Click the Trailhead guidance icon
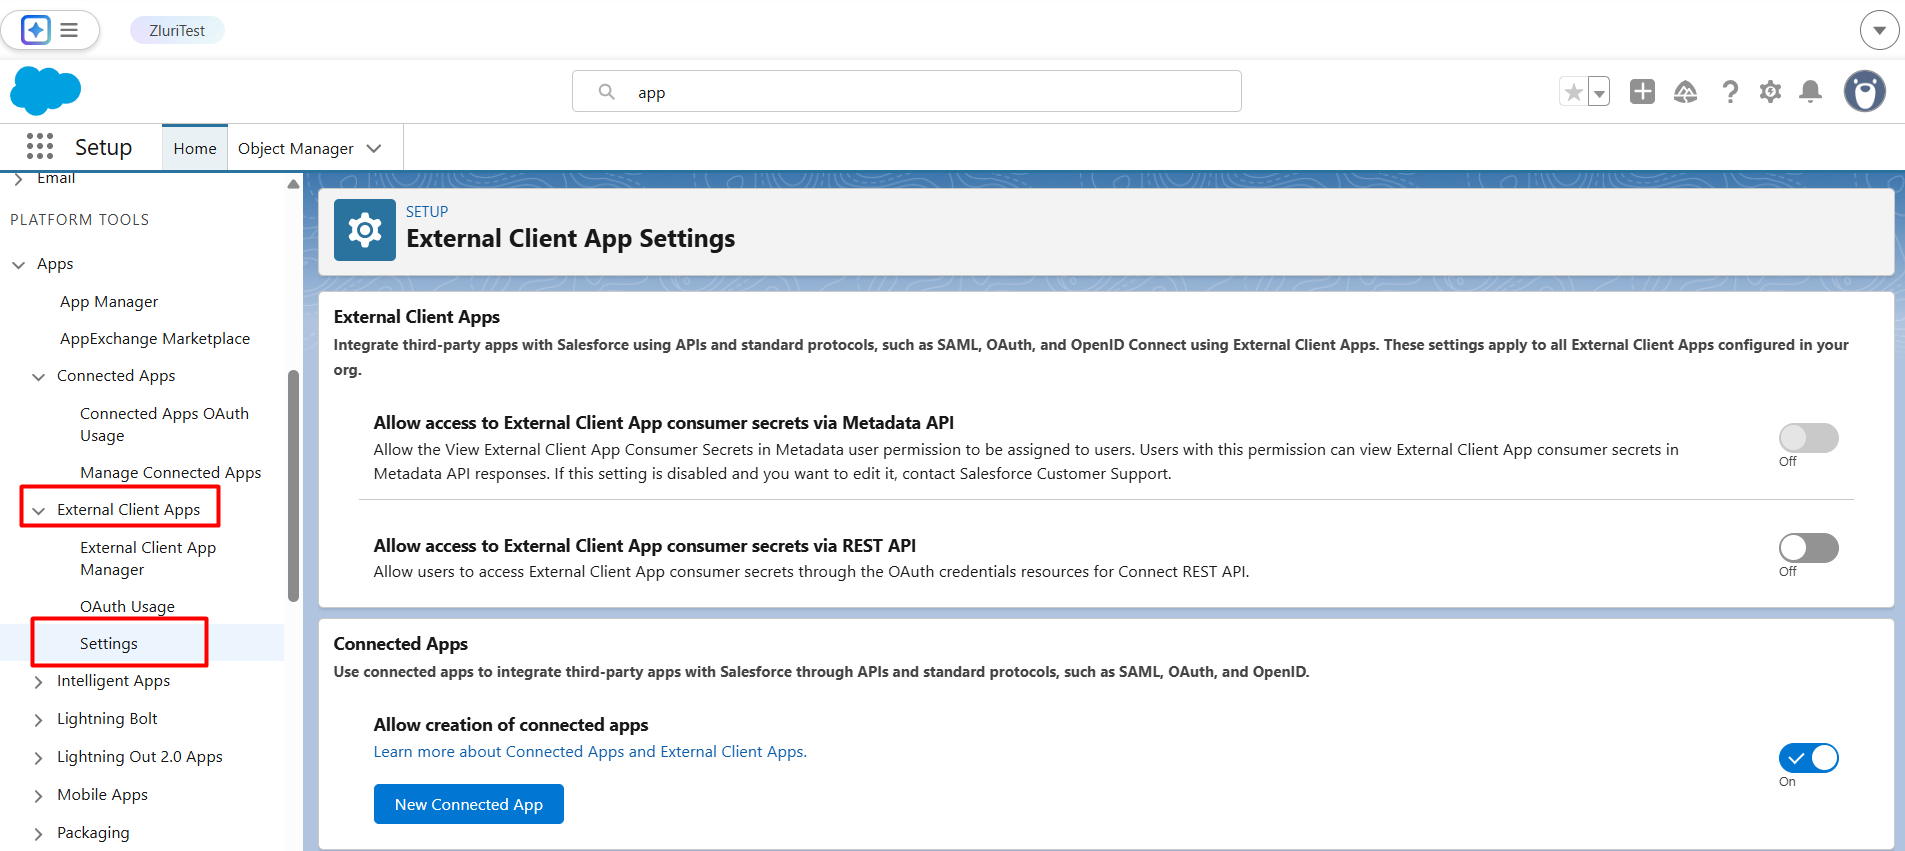The image size is (1905, 851). tap(1686, 92)
